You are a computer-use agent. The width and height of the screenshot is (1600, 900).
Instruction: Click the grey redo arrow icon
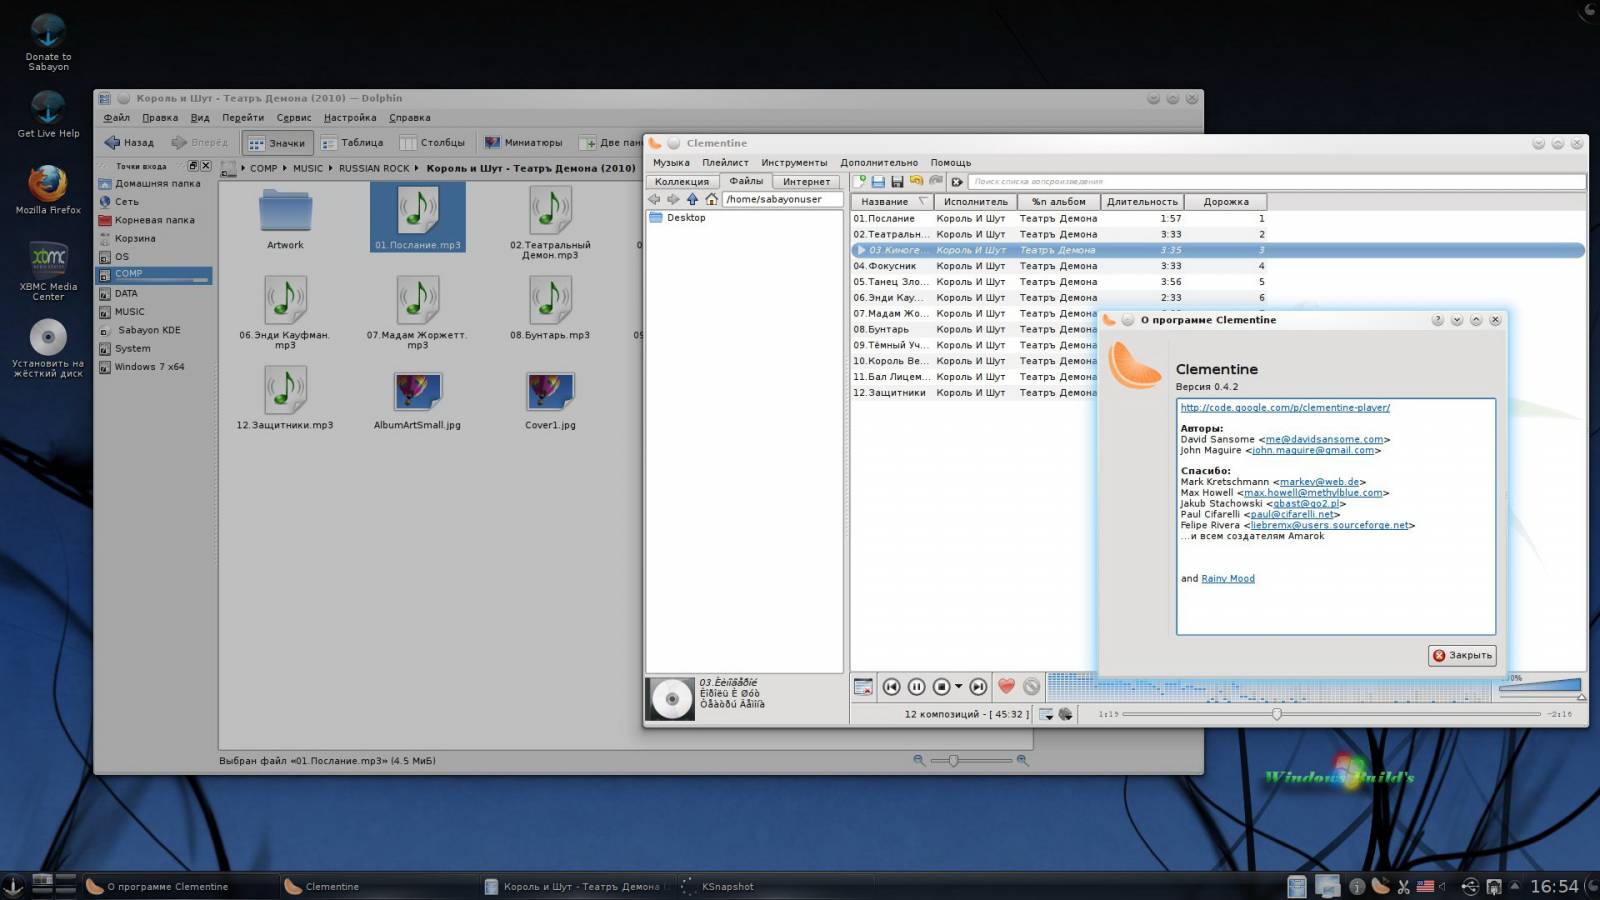coord(936,181)
